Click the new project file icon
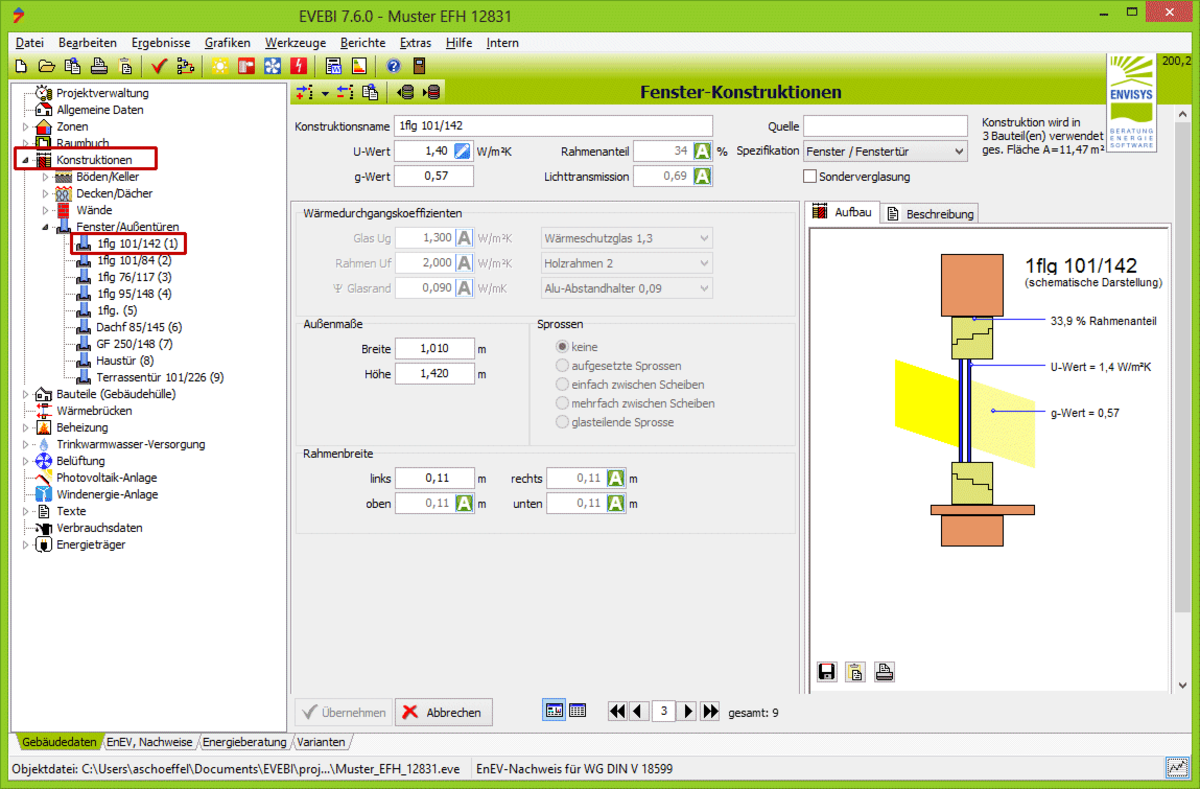 pyautogui.click(x=23, y=67)
